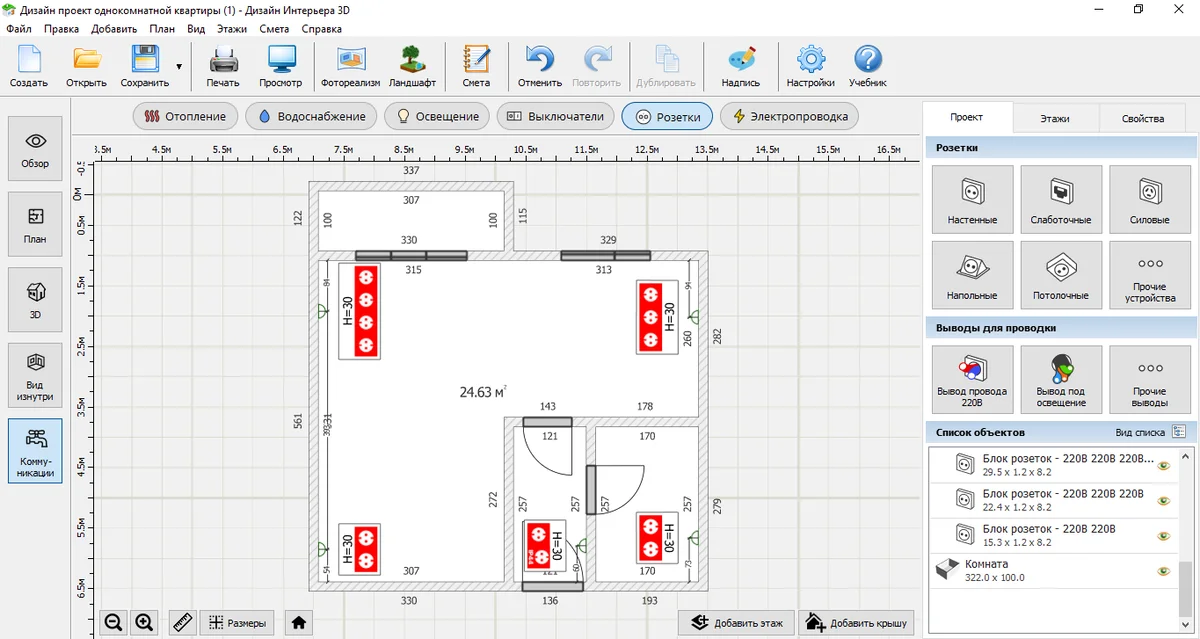The height and width of the screenshot is (639, 1200).
Task: Select top-right socket block on plan
Action: tap(656, 317)
